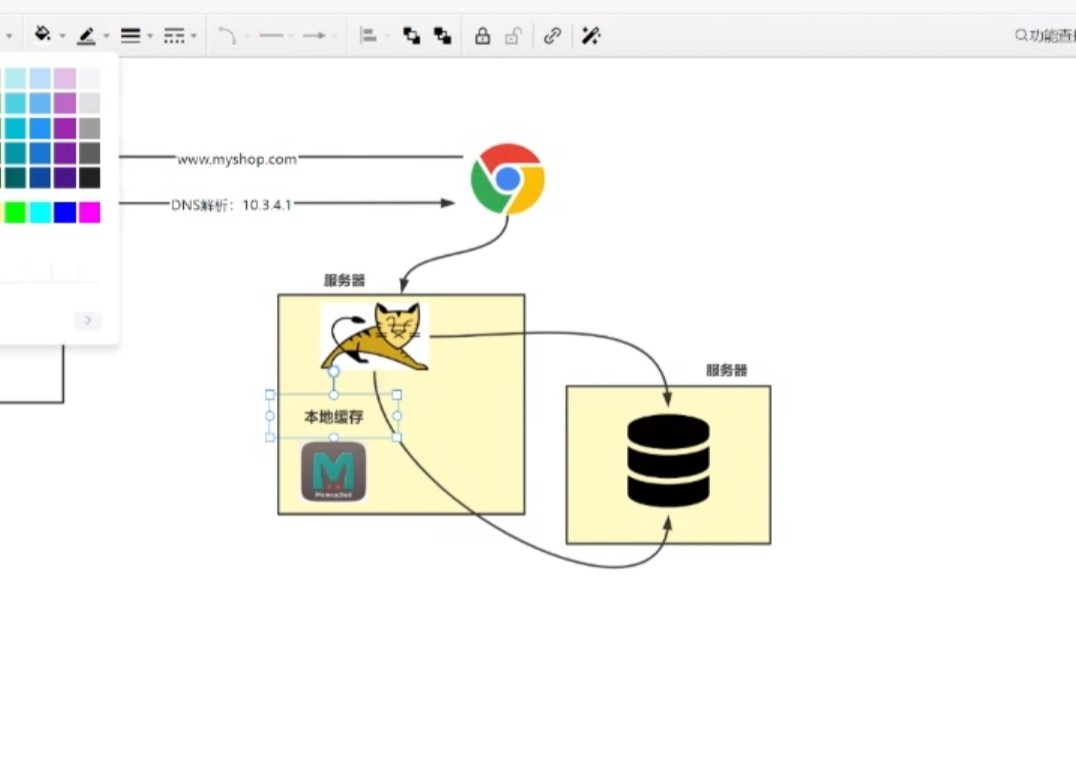Click 服务器 label above the Tomcat box

point(344,280)
